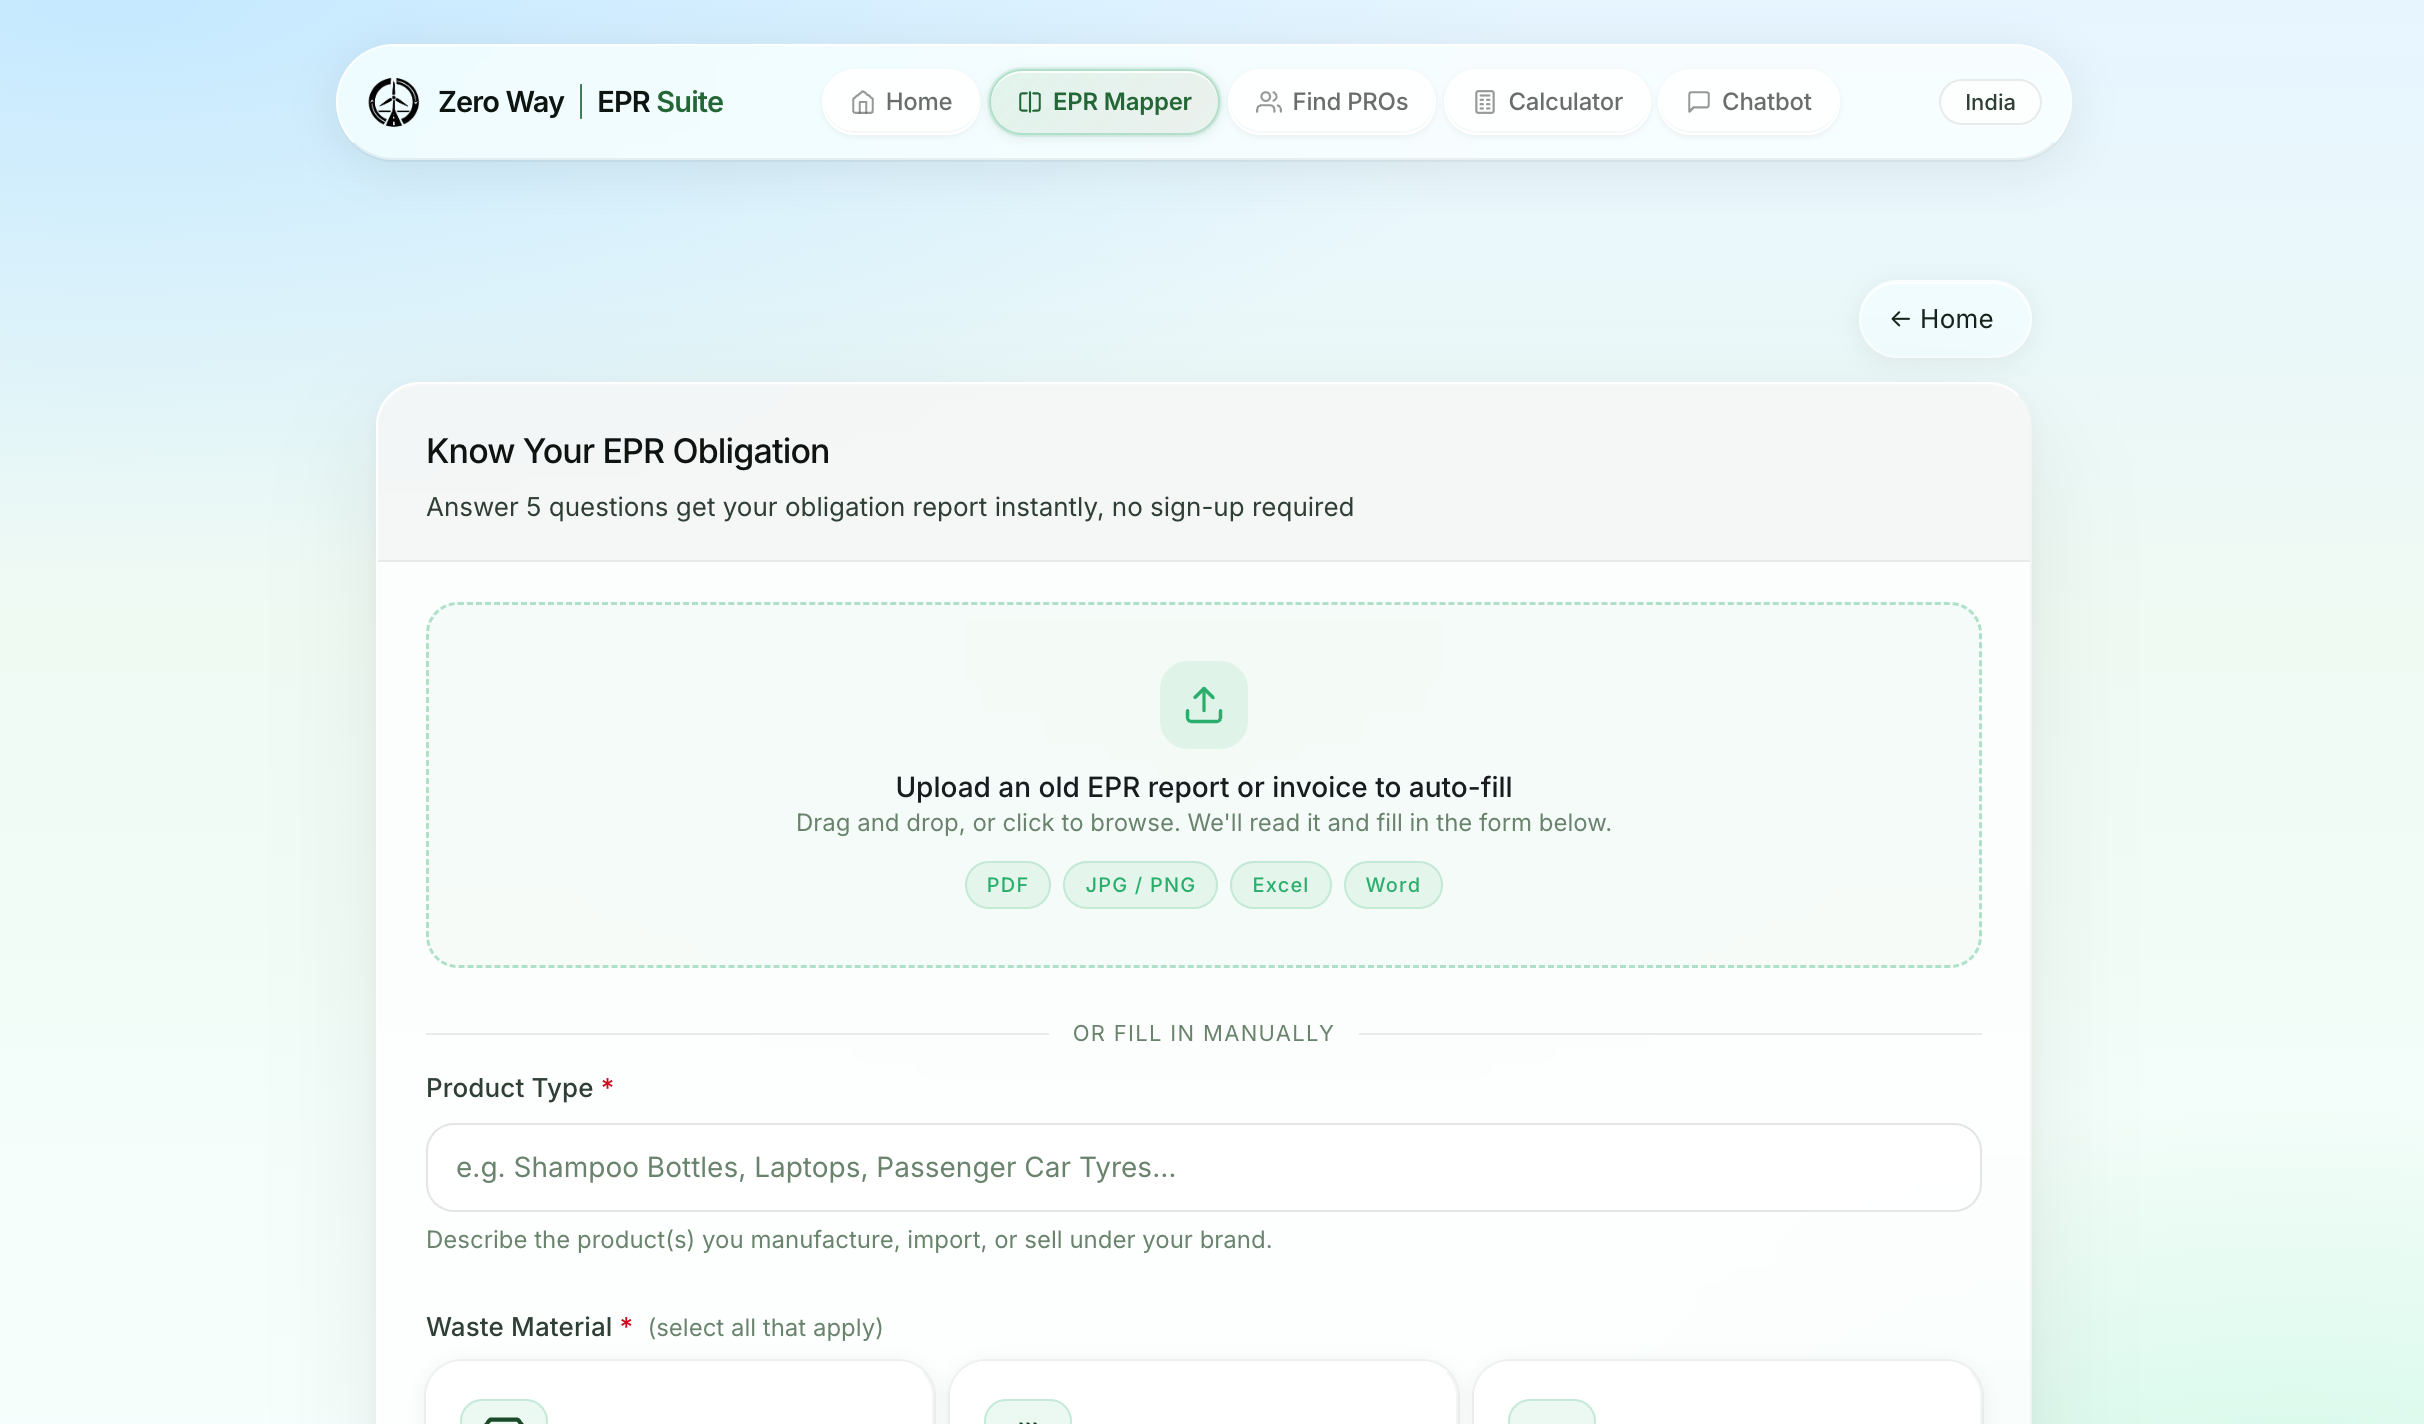The height and width of the screenshot is (1424, 2424).
Task: Click the 'Know Your EPR Obligation' heading
Action: click(628, 451)
